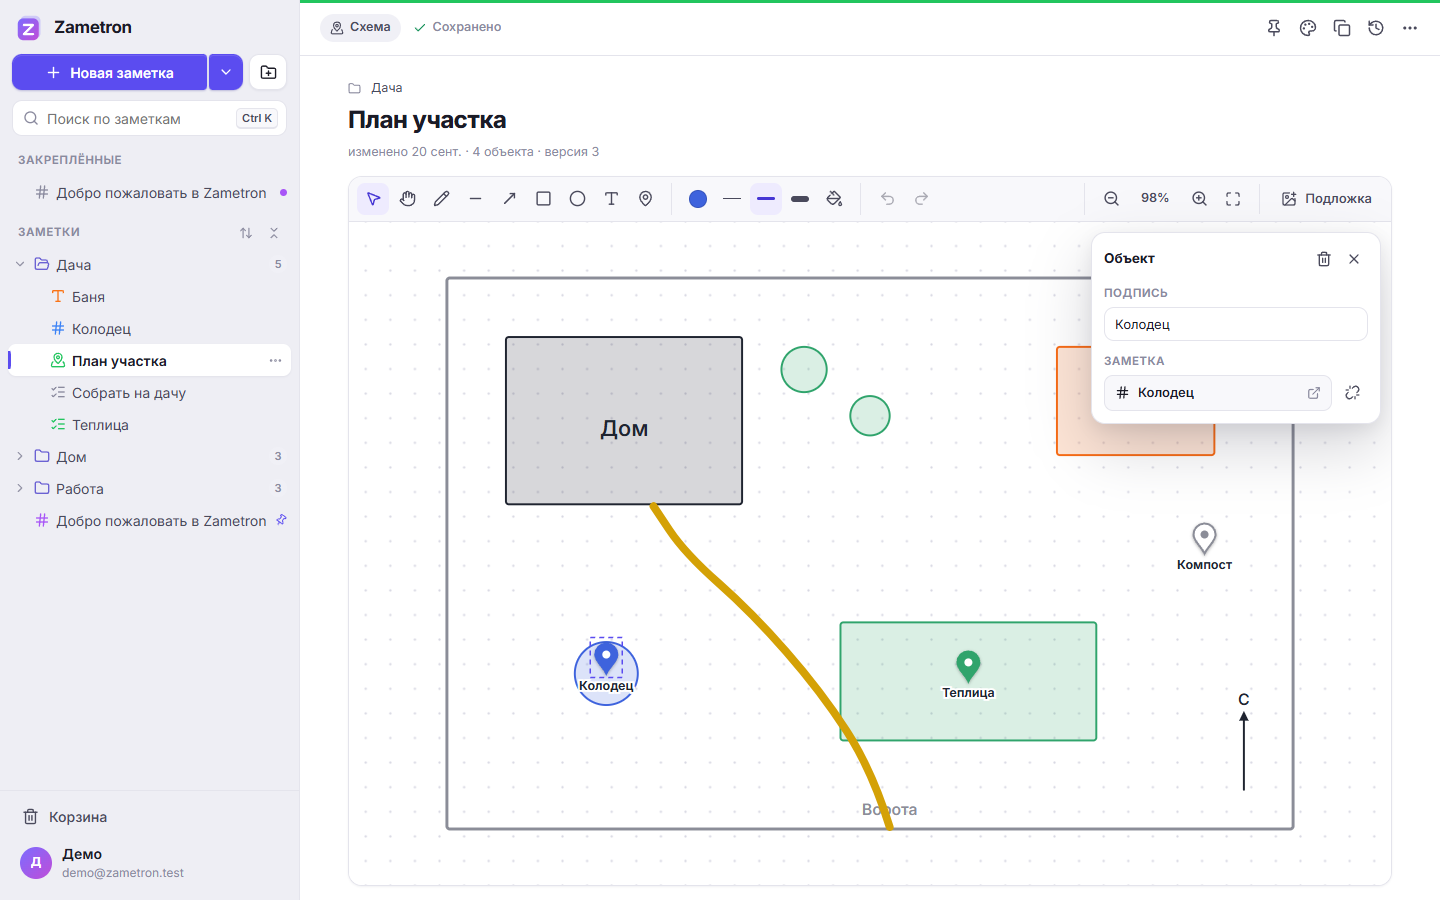Image resolution: width=1440 pixels, height=900 pixels.
Task: Zoom in the canvas
Action: point(1199,199)
